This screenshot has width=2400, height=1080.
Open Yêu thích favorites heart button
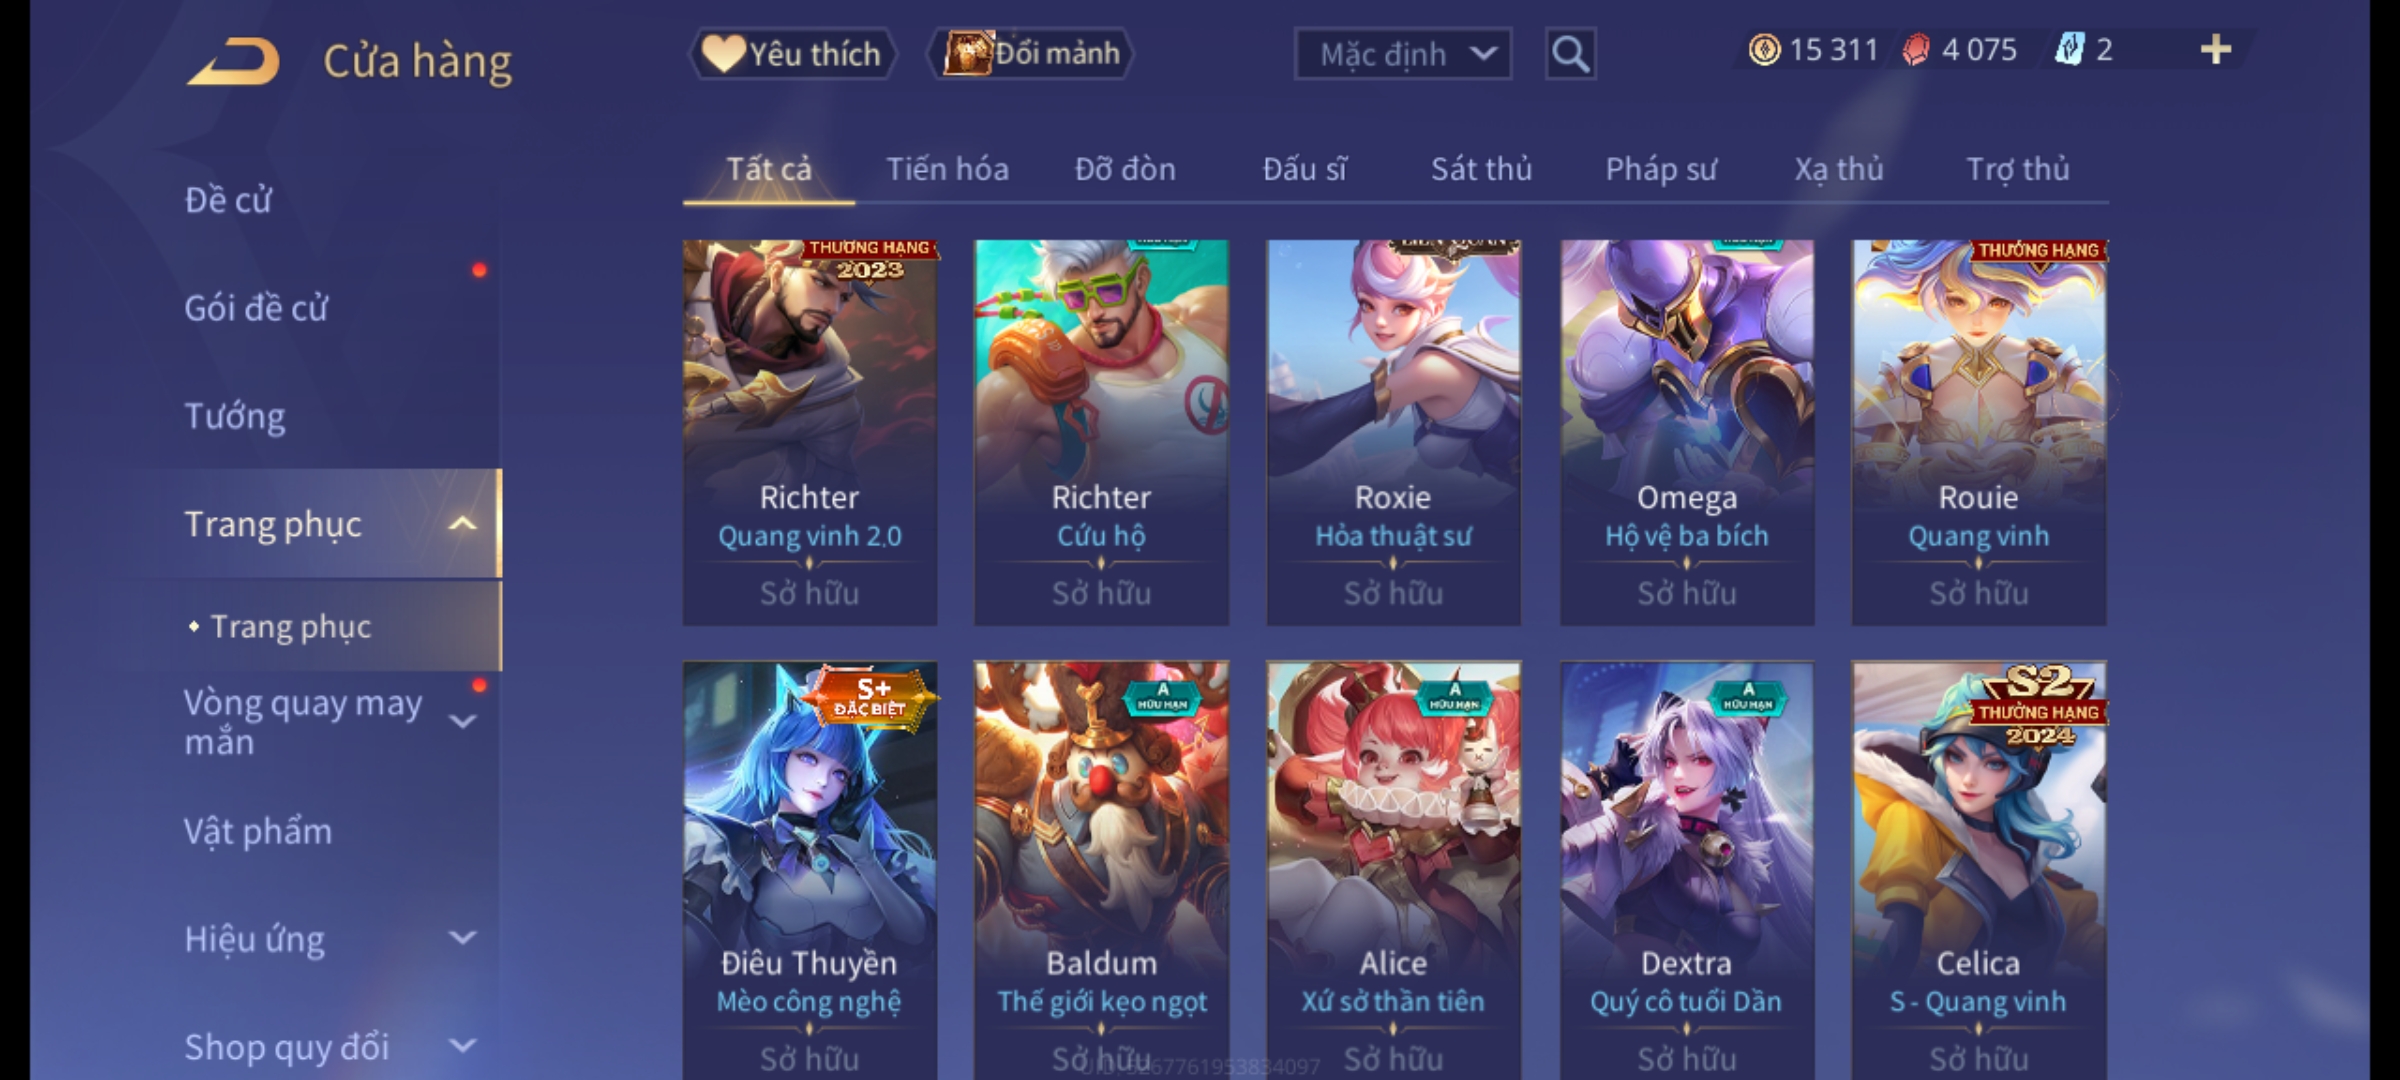tap(792, 53)
